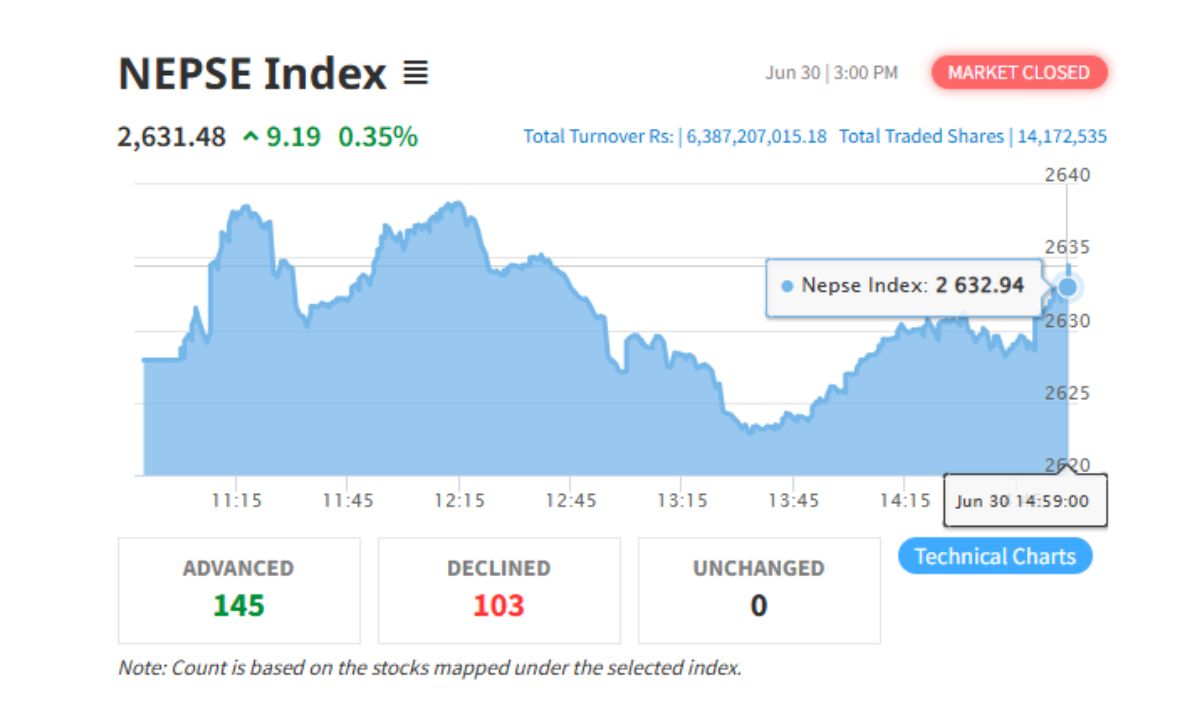Select the Nepse Index tooltip box
The height and width of the screenshot is (720, 1200).
tap(898, 286)
